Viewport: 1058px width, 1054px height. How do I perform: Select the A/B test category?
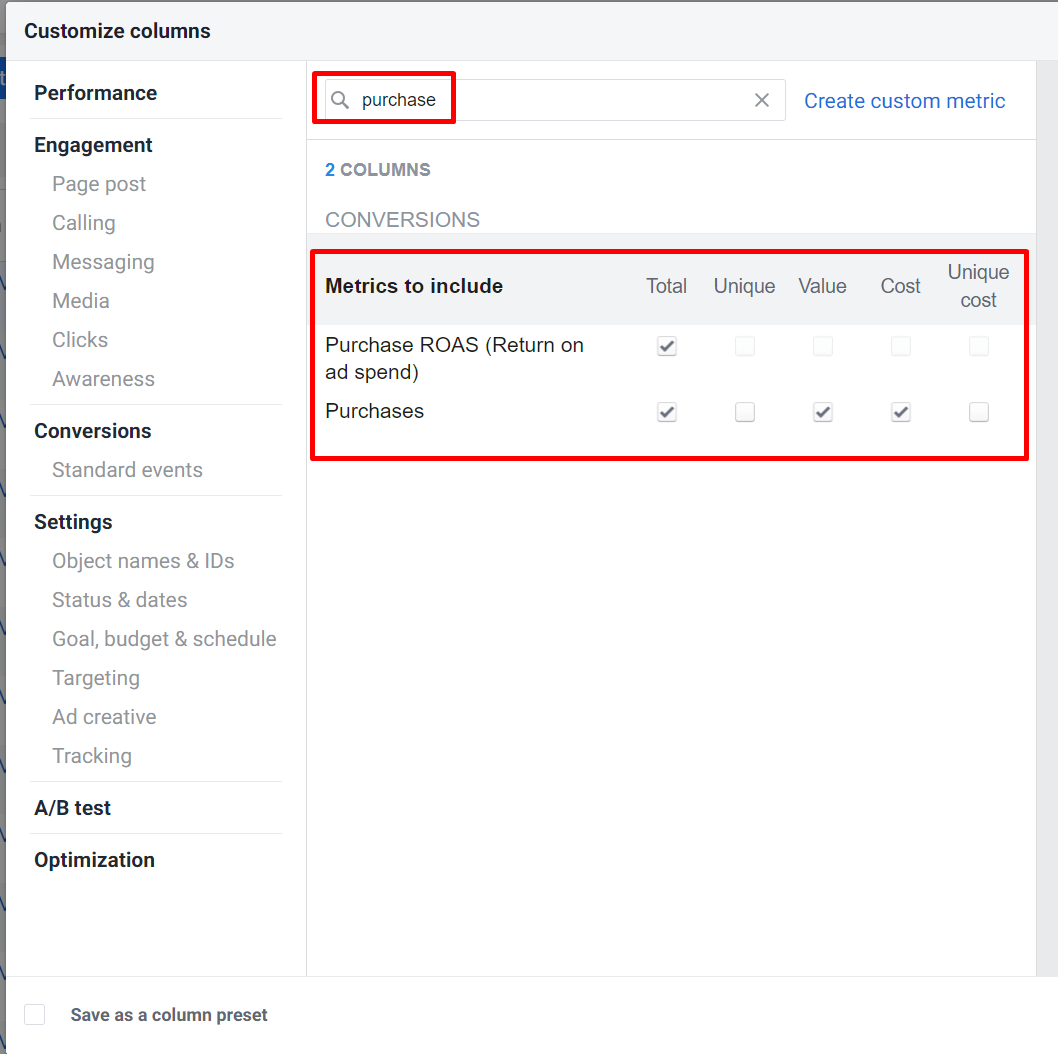pyautogui.click(x=72, y=808)
